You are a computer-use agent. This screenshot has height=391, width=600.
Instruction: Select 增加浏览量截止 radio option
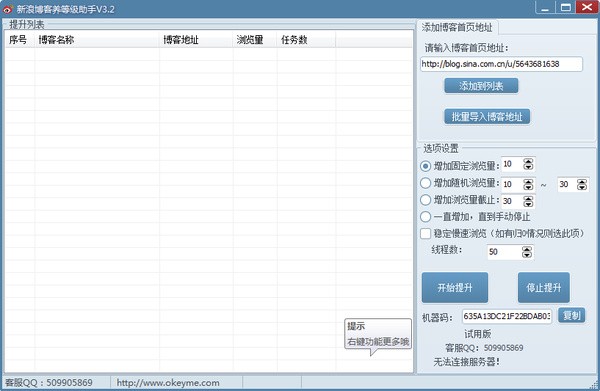point(425,200)
